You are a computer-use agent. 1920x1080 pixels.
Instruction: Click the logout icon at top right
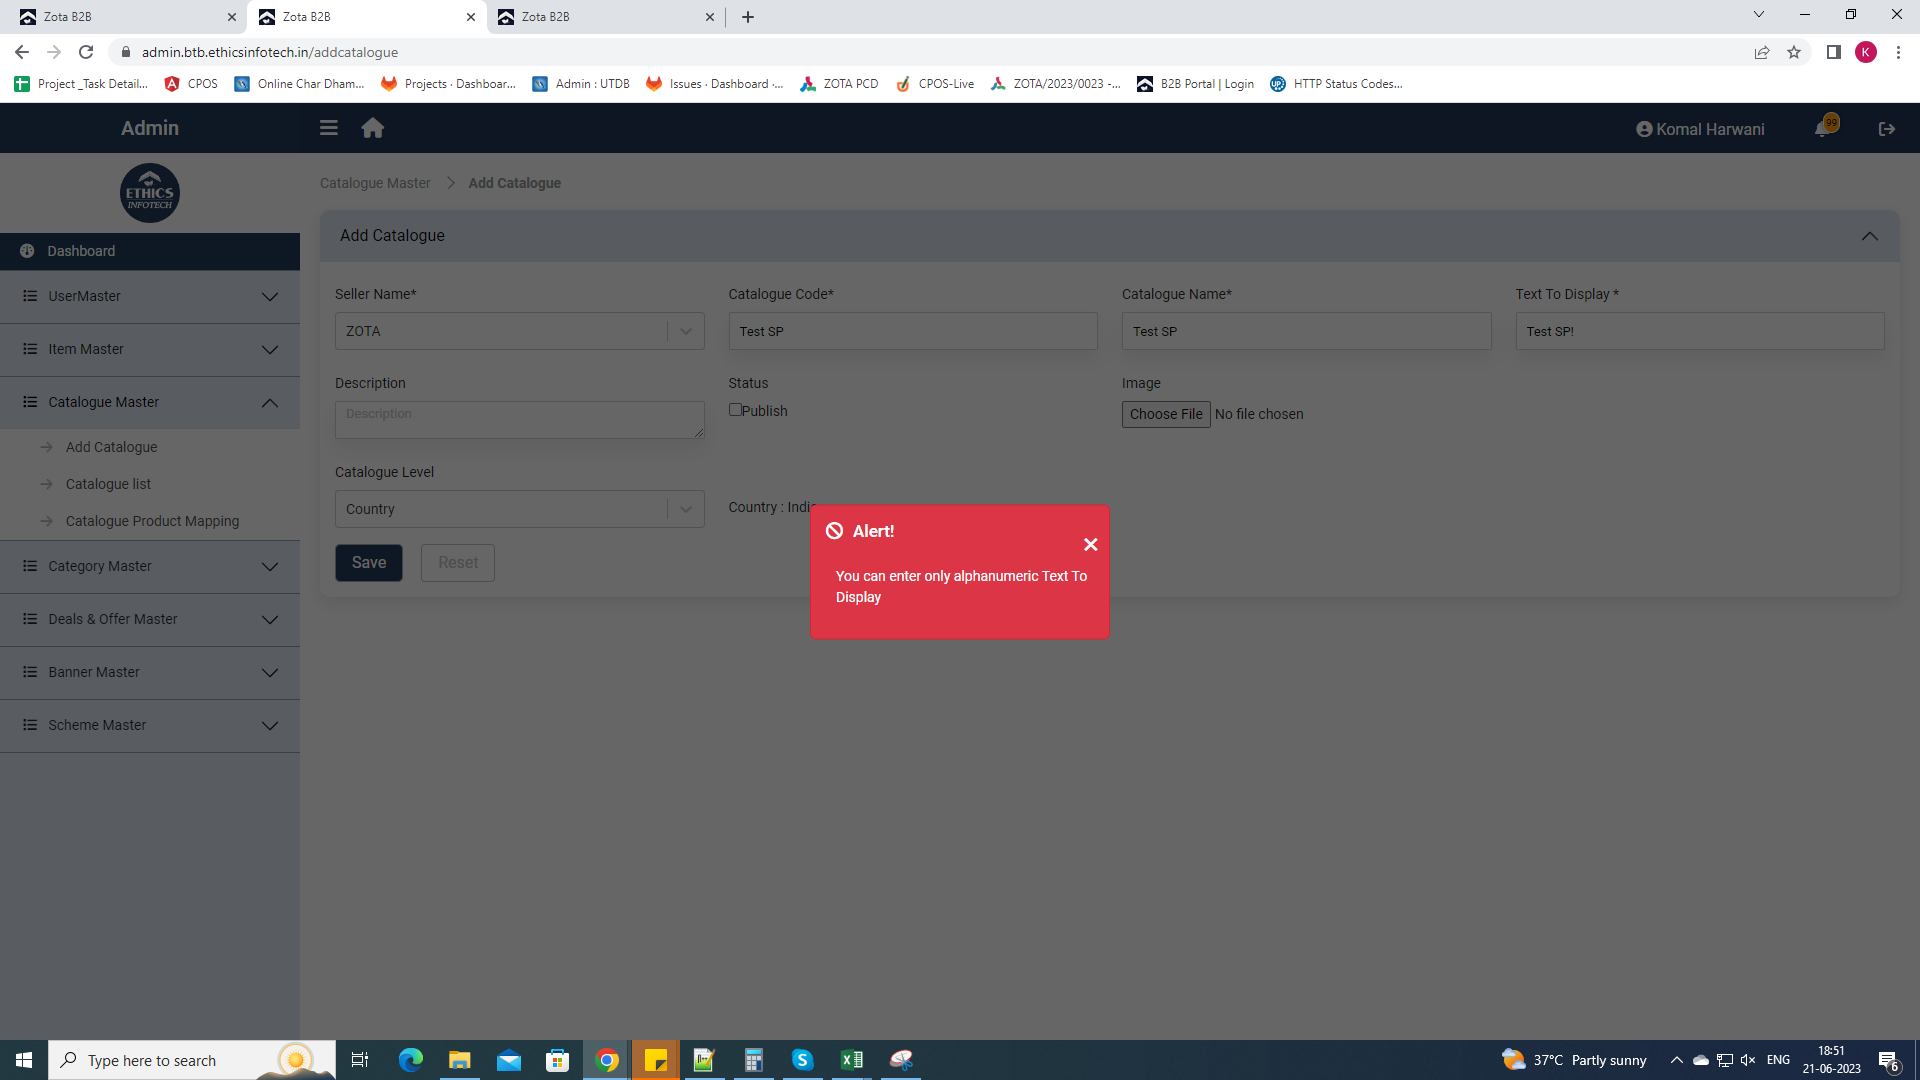(x=1886, y=129)
